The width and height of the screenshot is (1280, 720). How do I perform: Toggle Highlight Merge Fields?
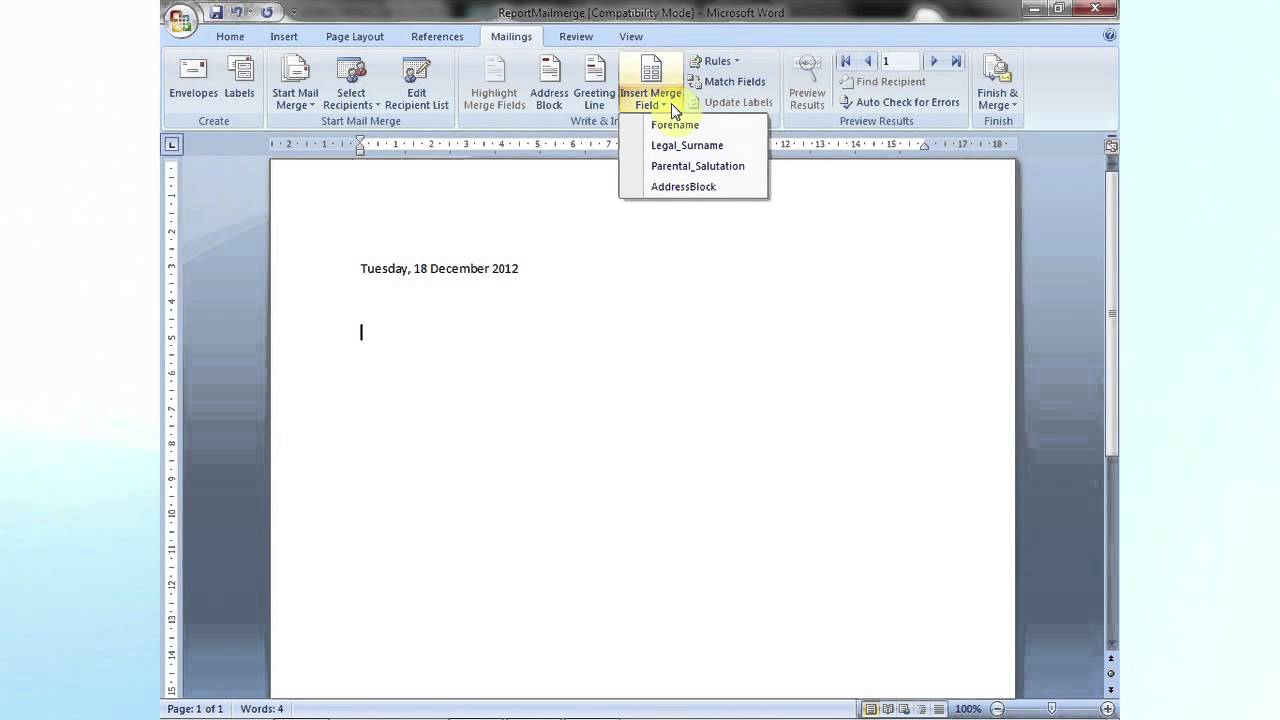tap(494, 82)
